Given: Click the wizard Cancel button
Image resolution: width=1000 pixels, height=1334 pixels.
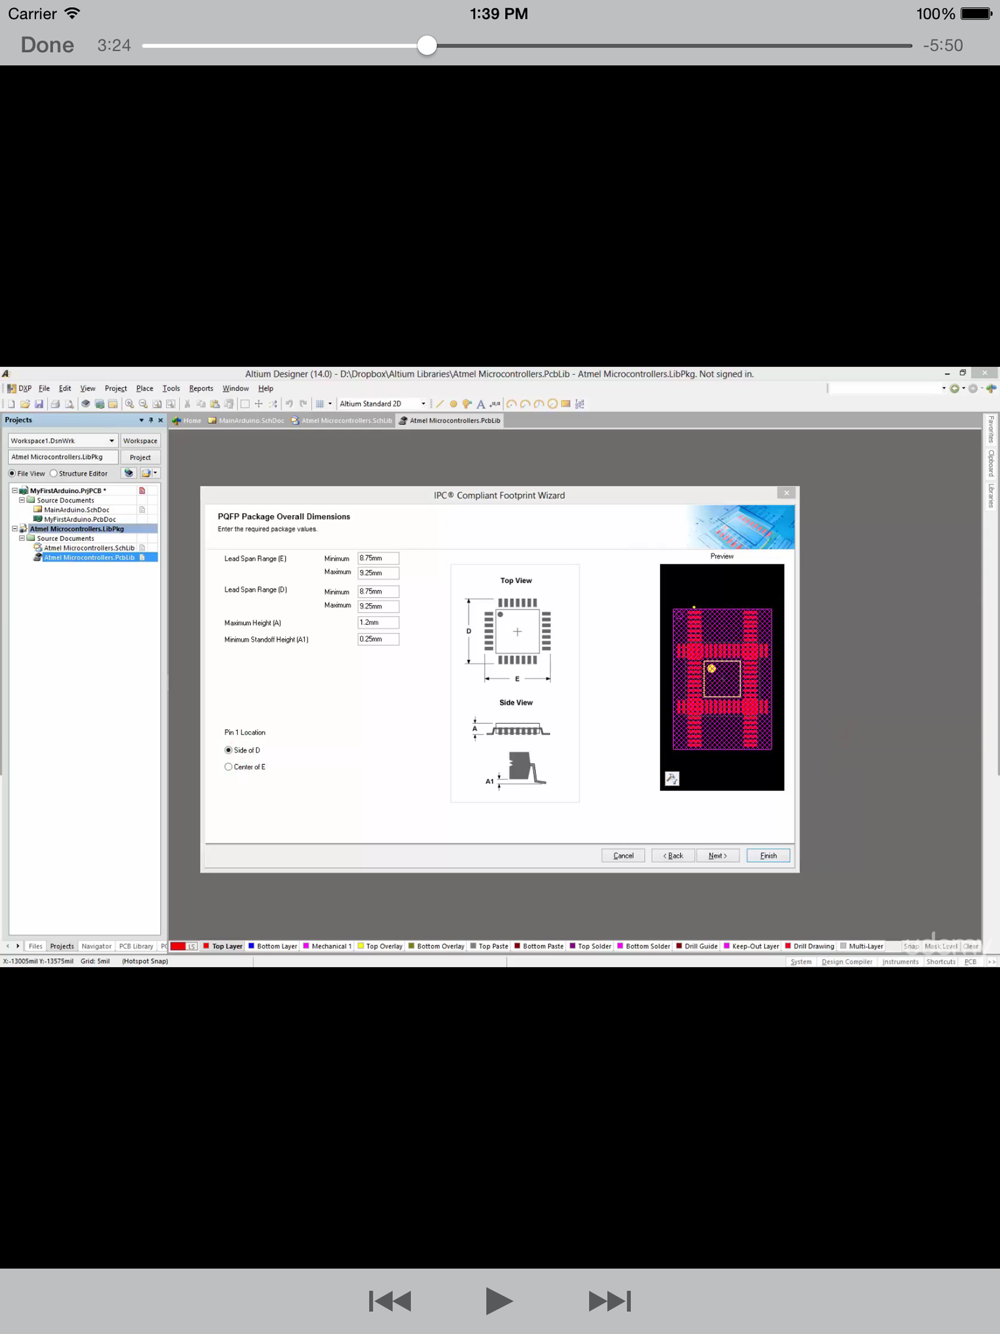Looking at the screenshot, I should pyautogui.click(x=623, y=856).
